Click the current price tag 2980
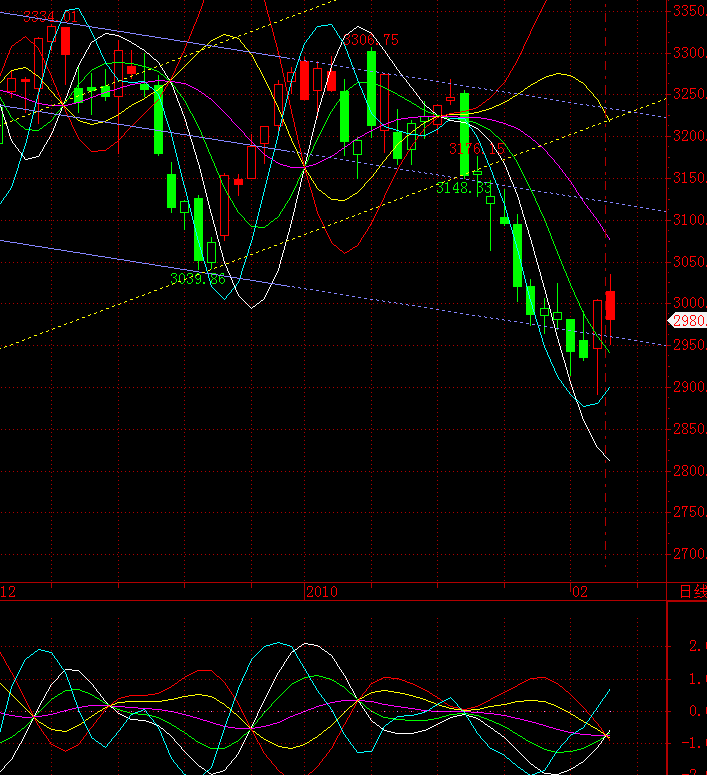Viewport: 707px width, 775px height. (x=688, y=321)
